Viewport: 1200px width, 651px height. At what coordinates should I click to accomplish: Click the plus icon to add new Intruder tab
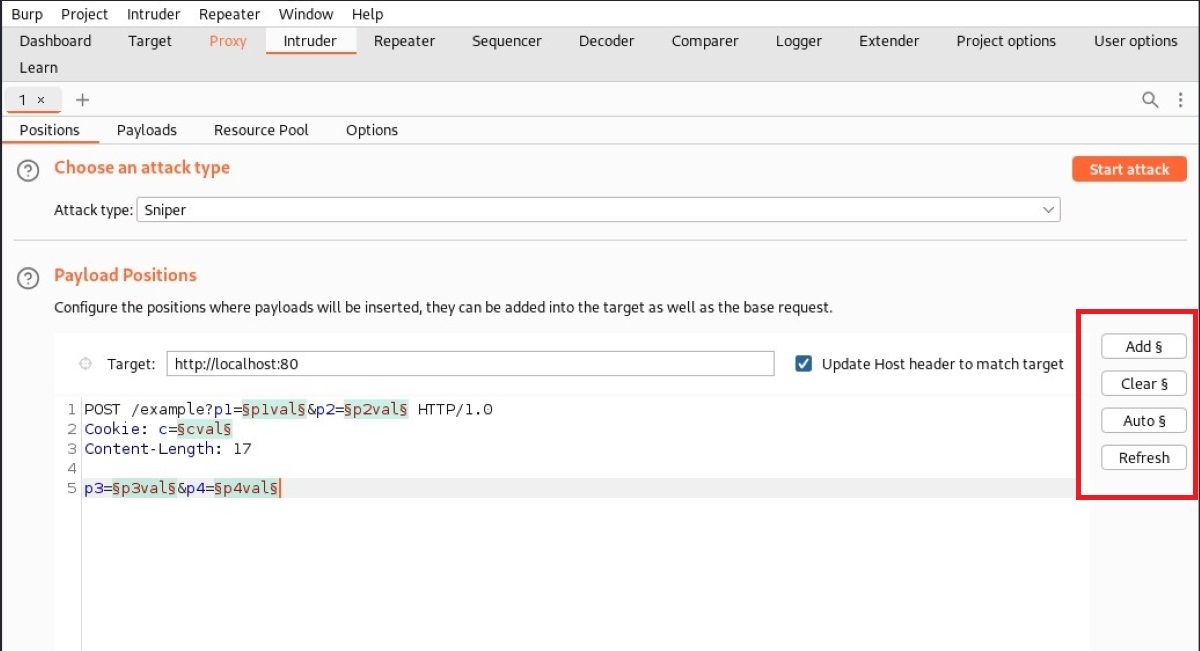click(x=82, y=100)
